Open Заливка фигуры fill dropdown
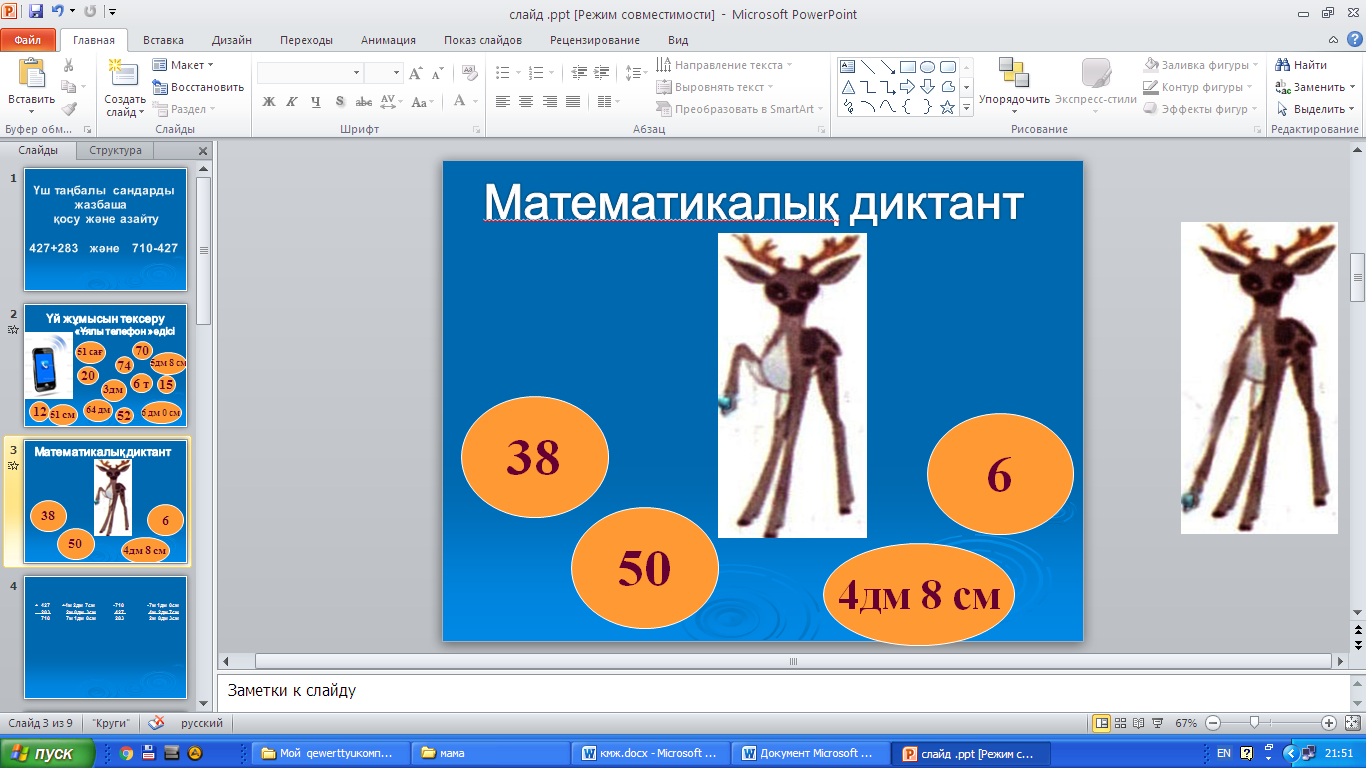The width and height of the screenshot is (1366, 768). [x=1202, y=65]
